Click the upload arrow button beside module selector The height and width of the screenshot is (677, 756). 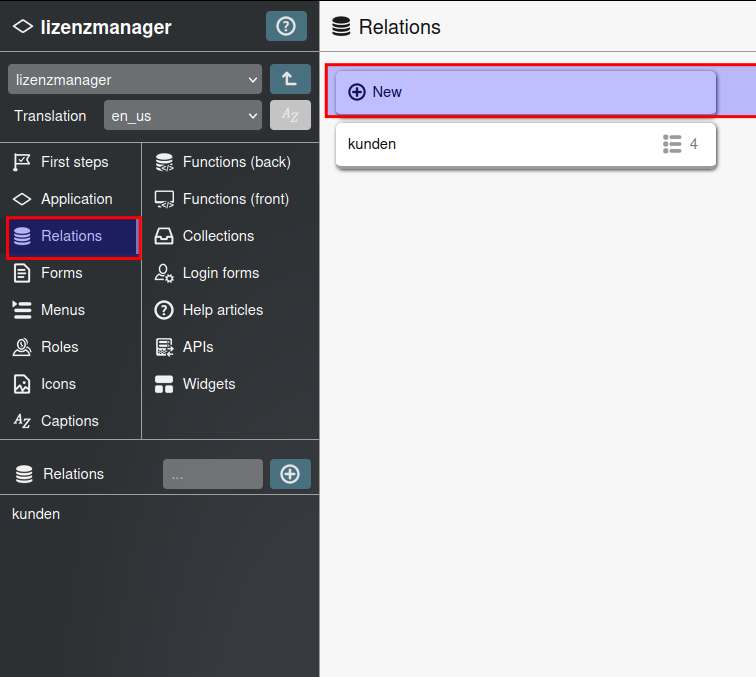point(290,79)
